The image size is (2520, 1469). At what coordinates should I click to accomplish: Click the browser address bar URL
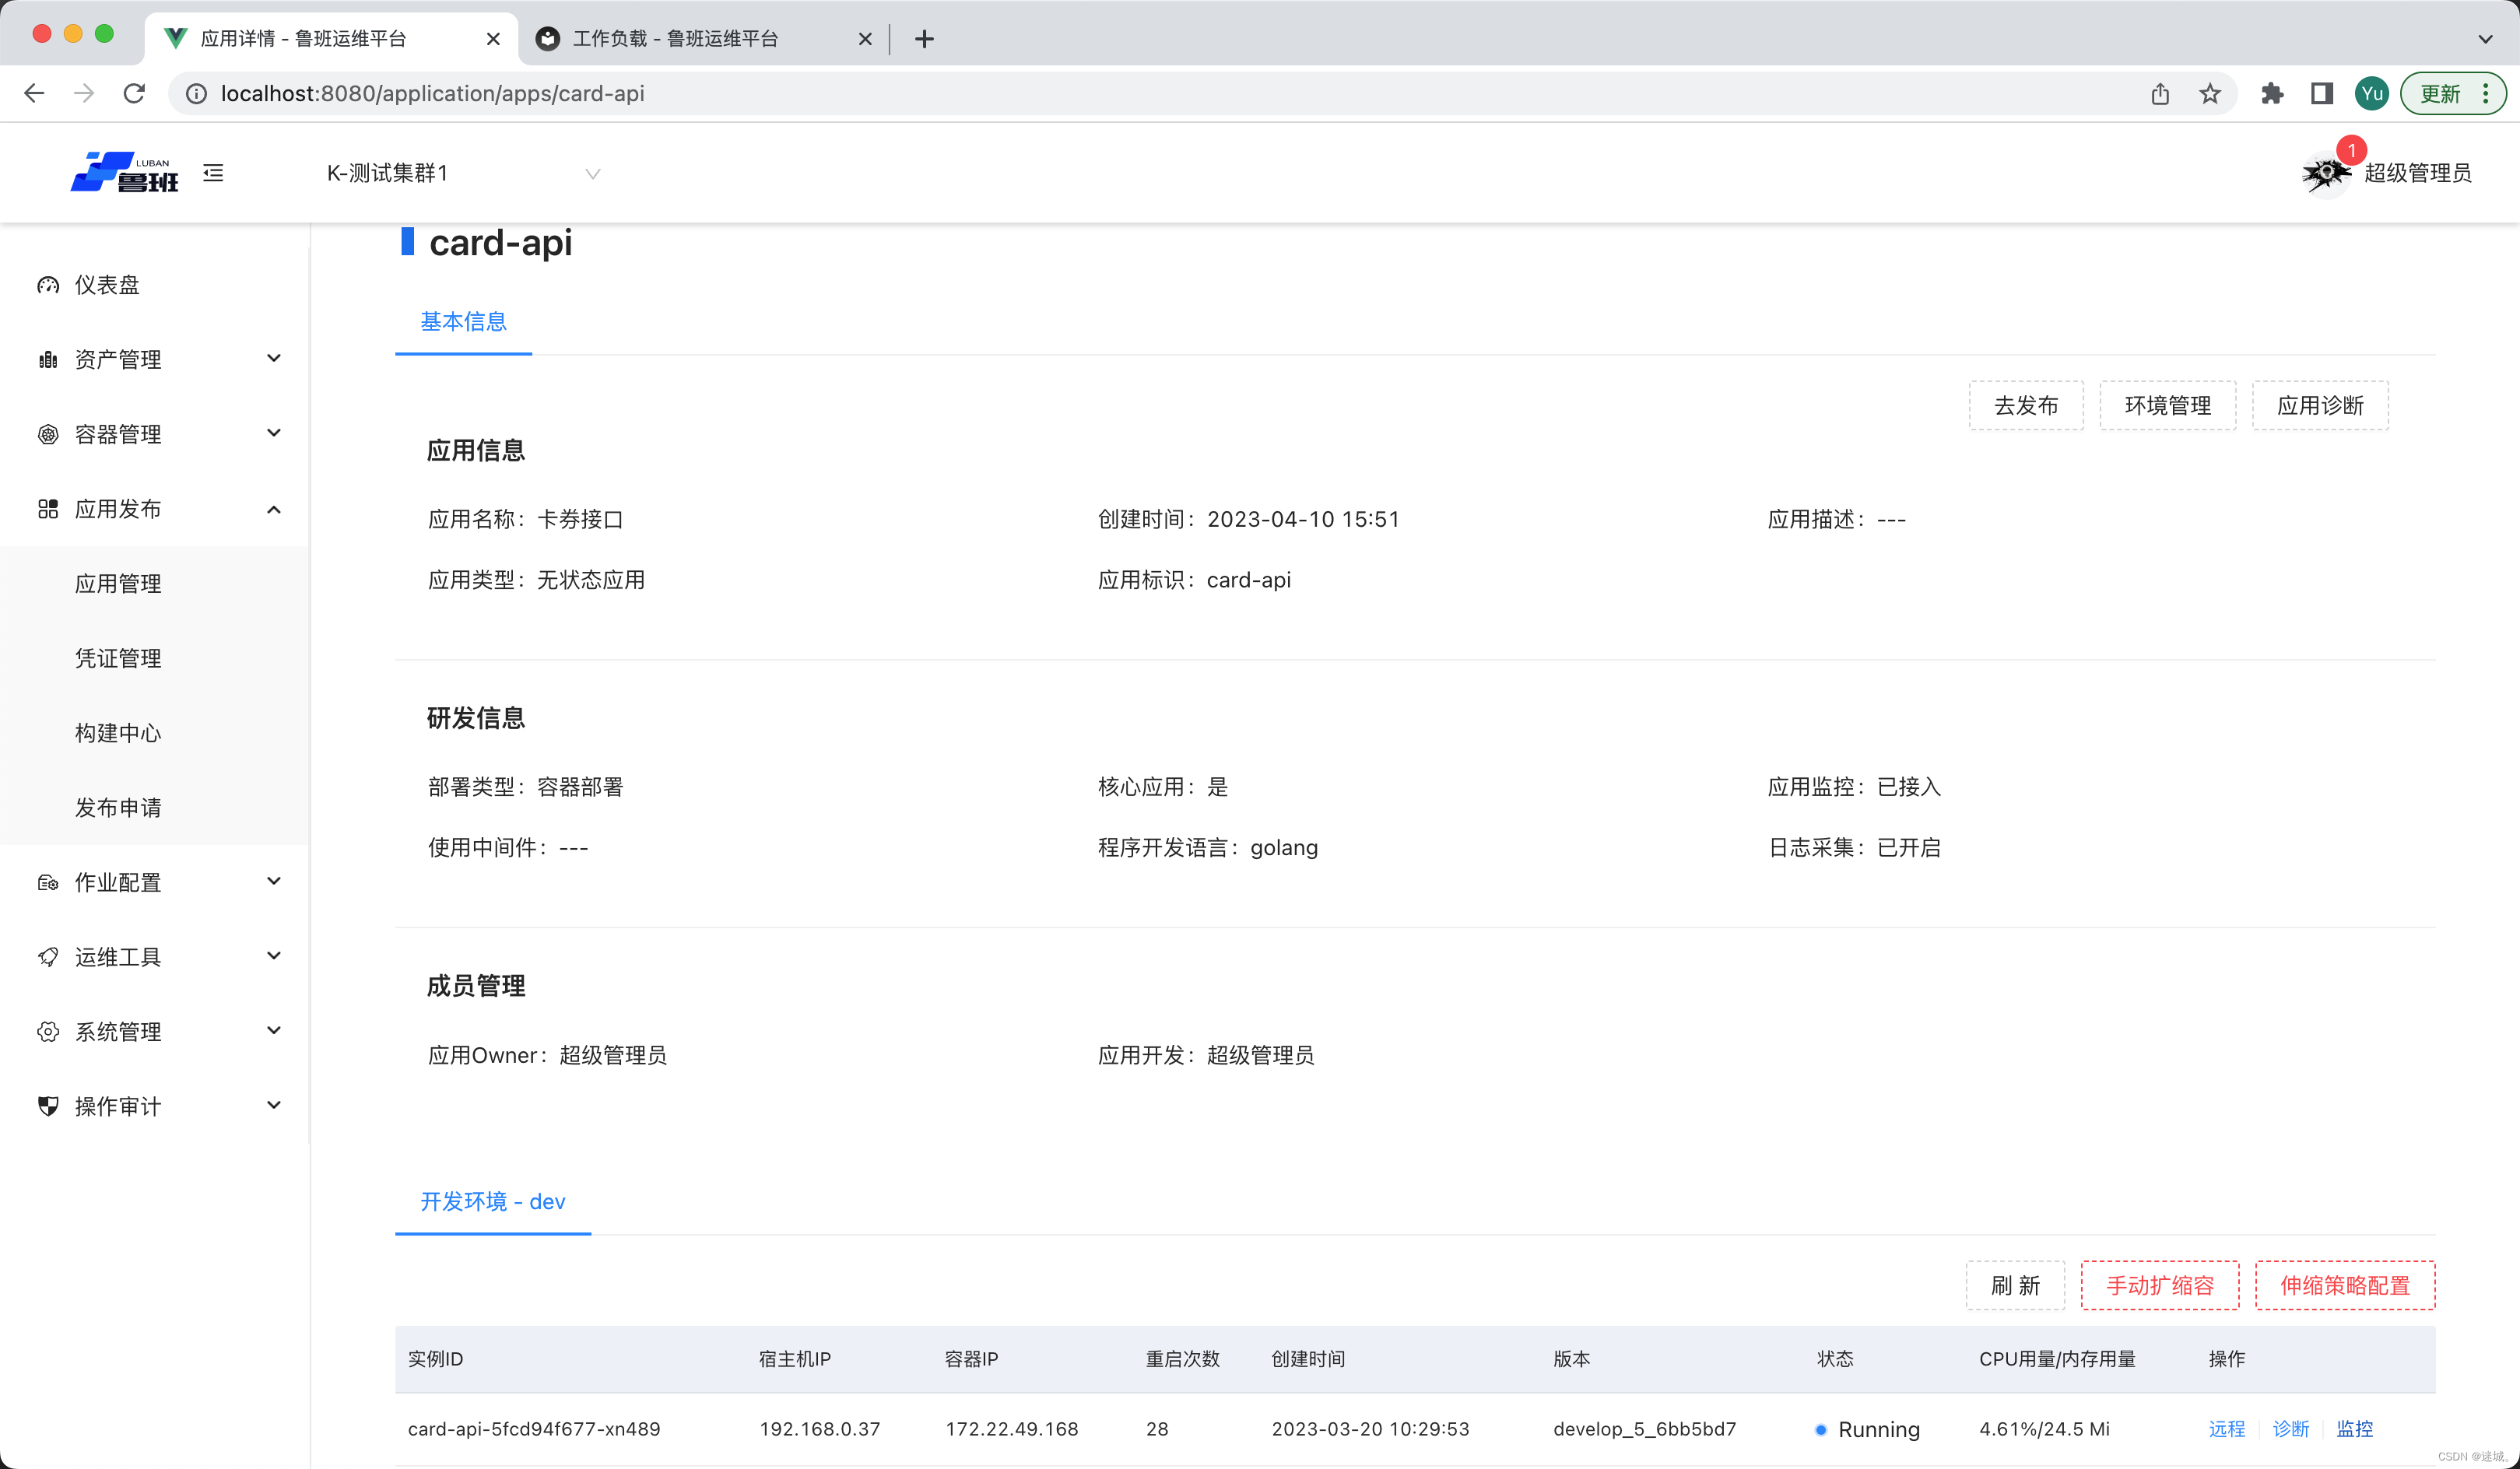432,93
